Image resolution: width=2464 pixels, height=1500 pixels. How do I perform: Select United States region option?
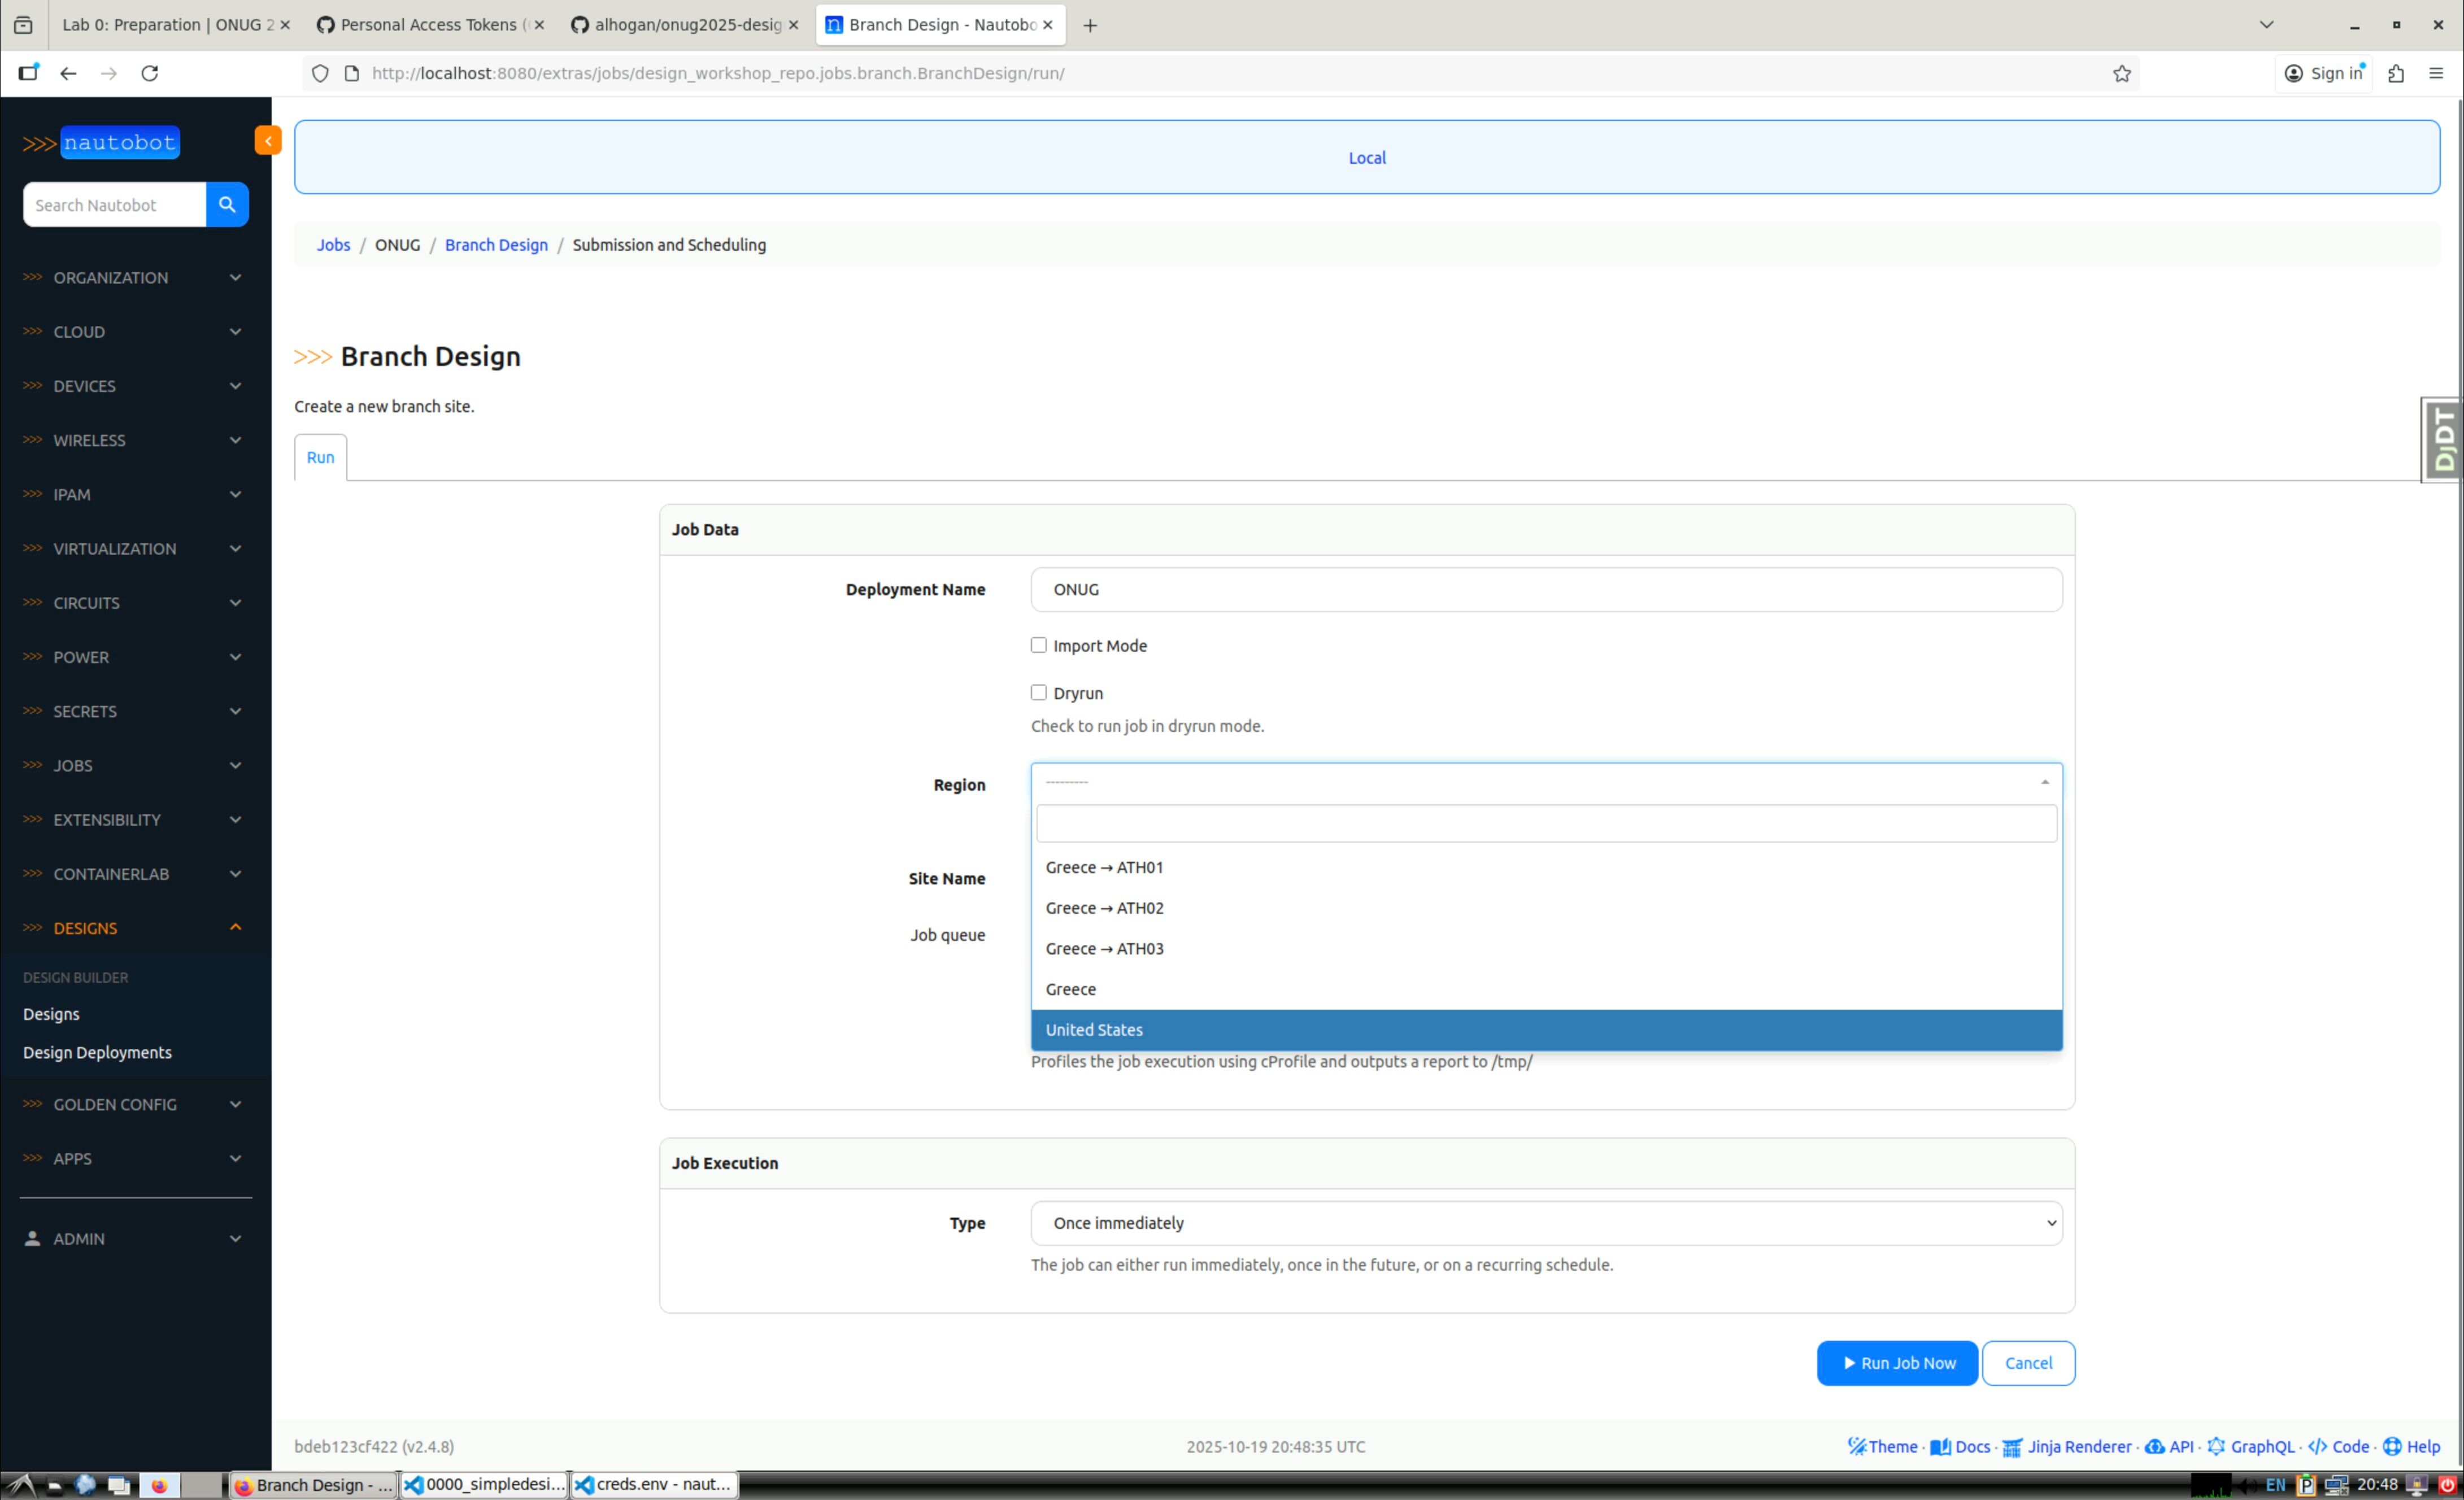[x=1094, y=1029]
